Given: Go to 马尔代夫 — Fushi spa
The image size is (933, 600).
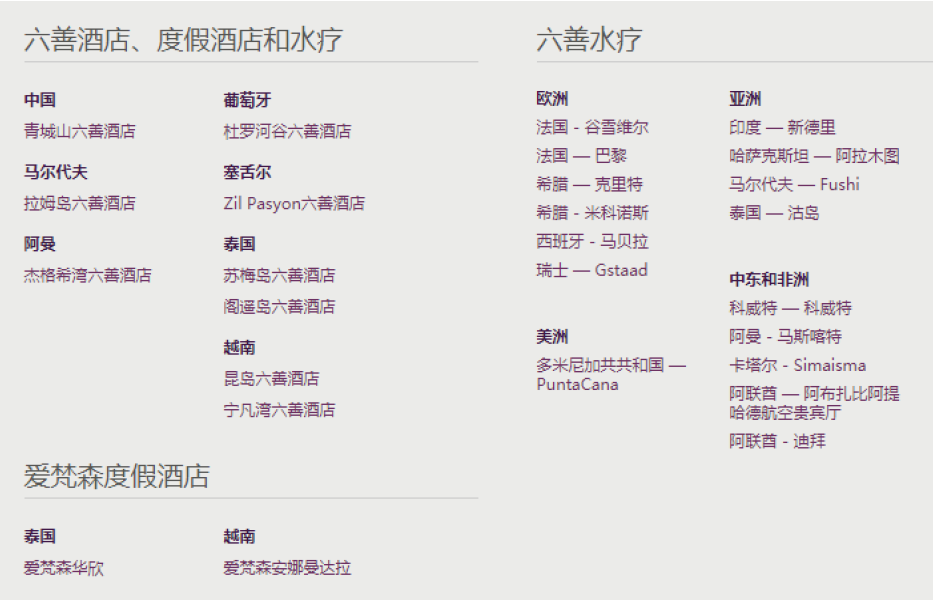Looking at the screenshot, I should [x=794, y=185].
